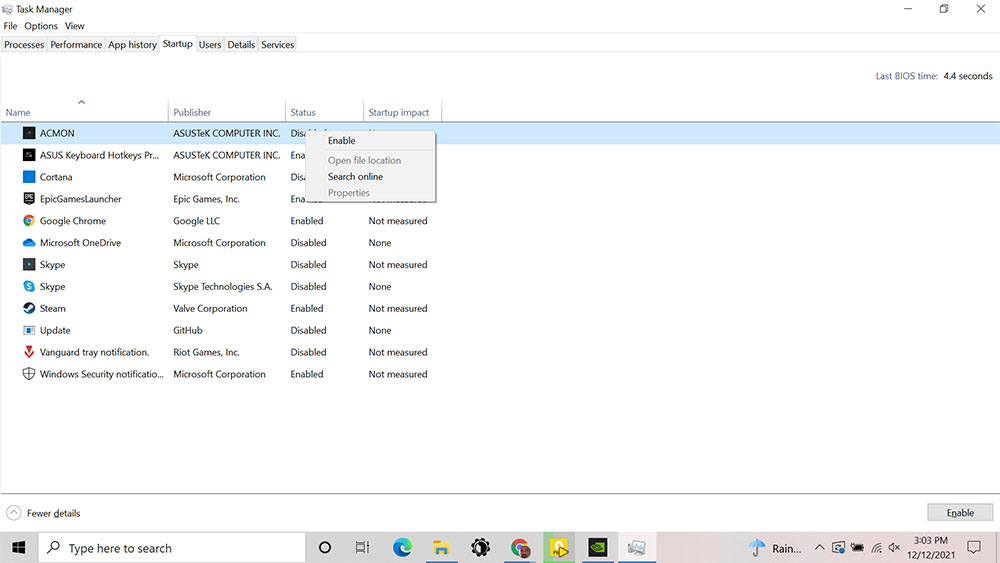Show hidden system tray icons
This screenshot has height=563, width=1000.
[x=820, y=548]
